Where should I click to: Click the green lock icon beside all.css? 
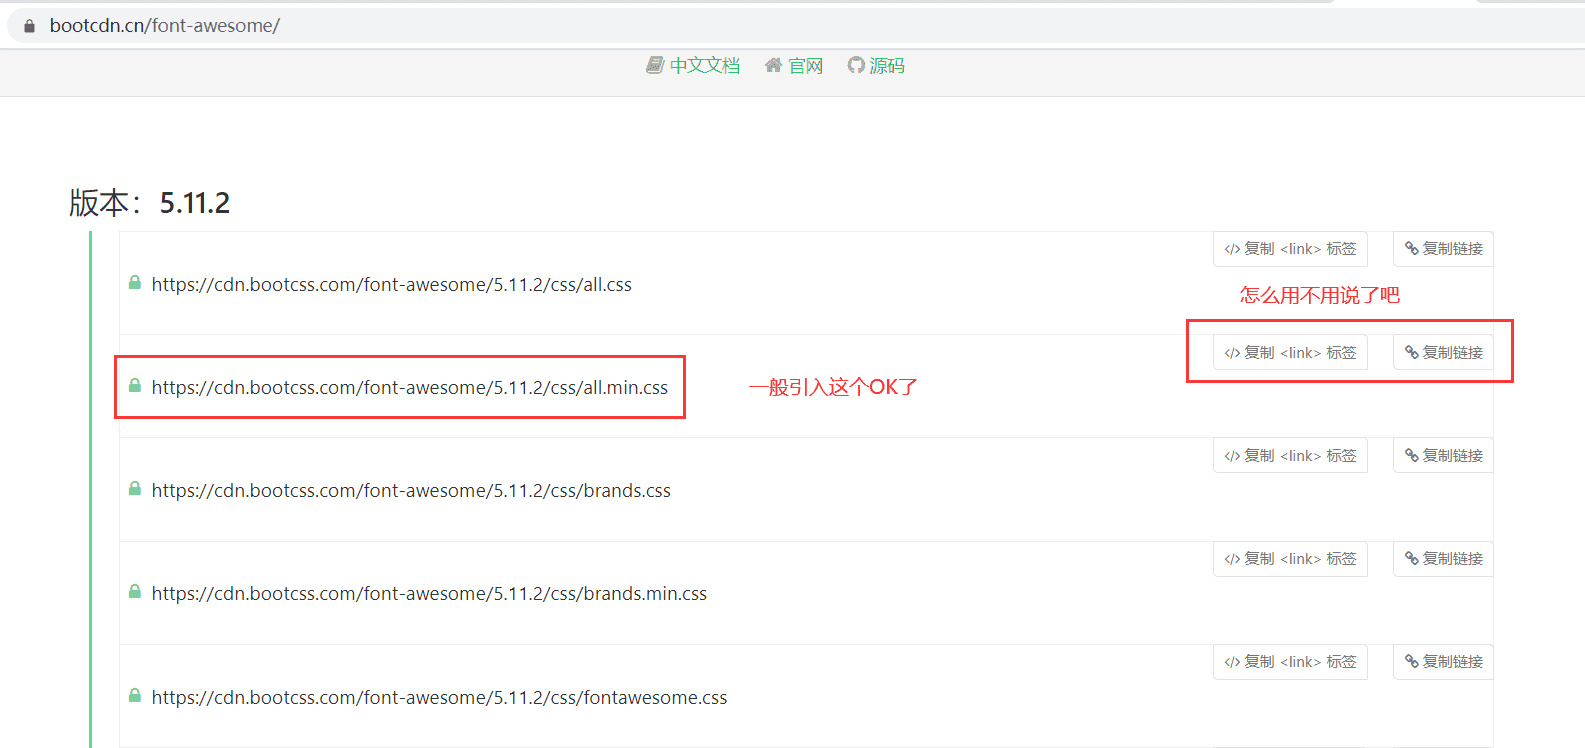135,283
